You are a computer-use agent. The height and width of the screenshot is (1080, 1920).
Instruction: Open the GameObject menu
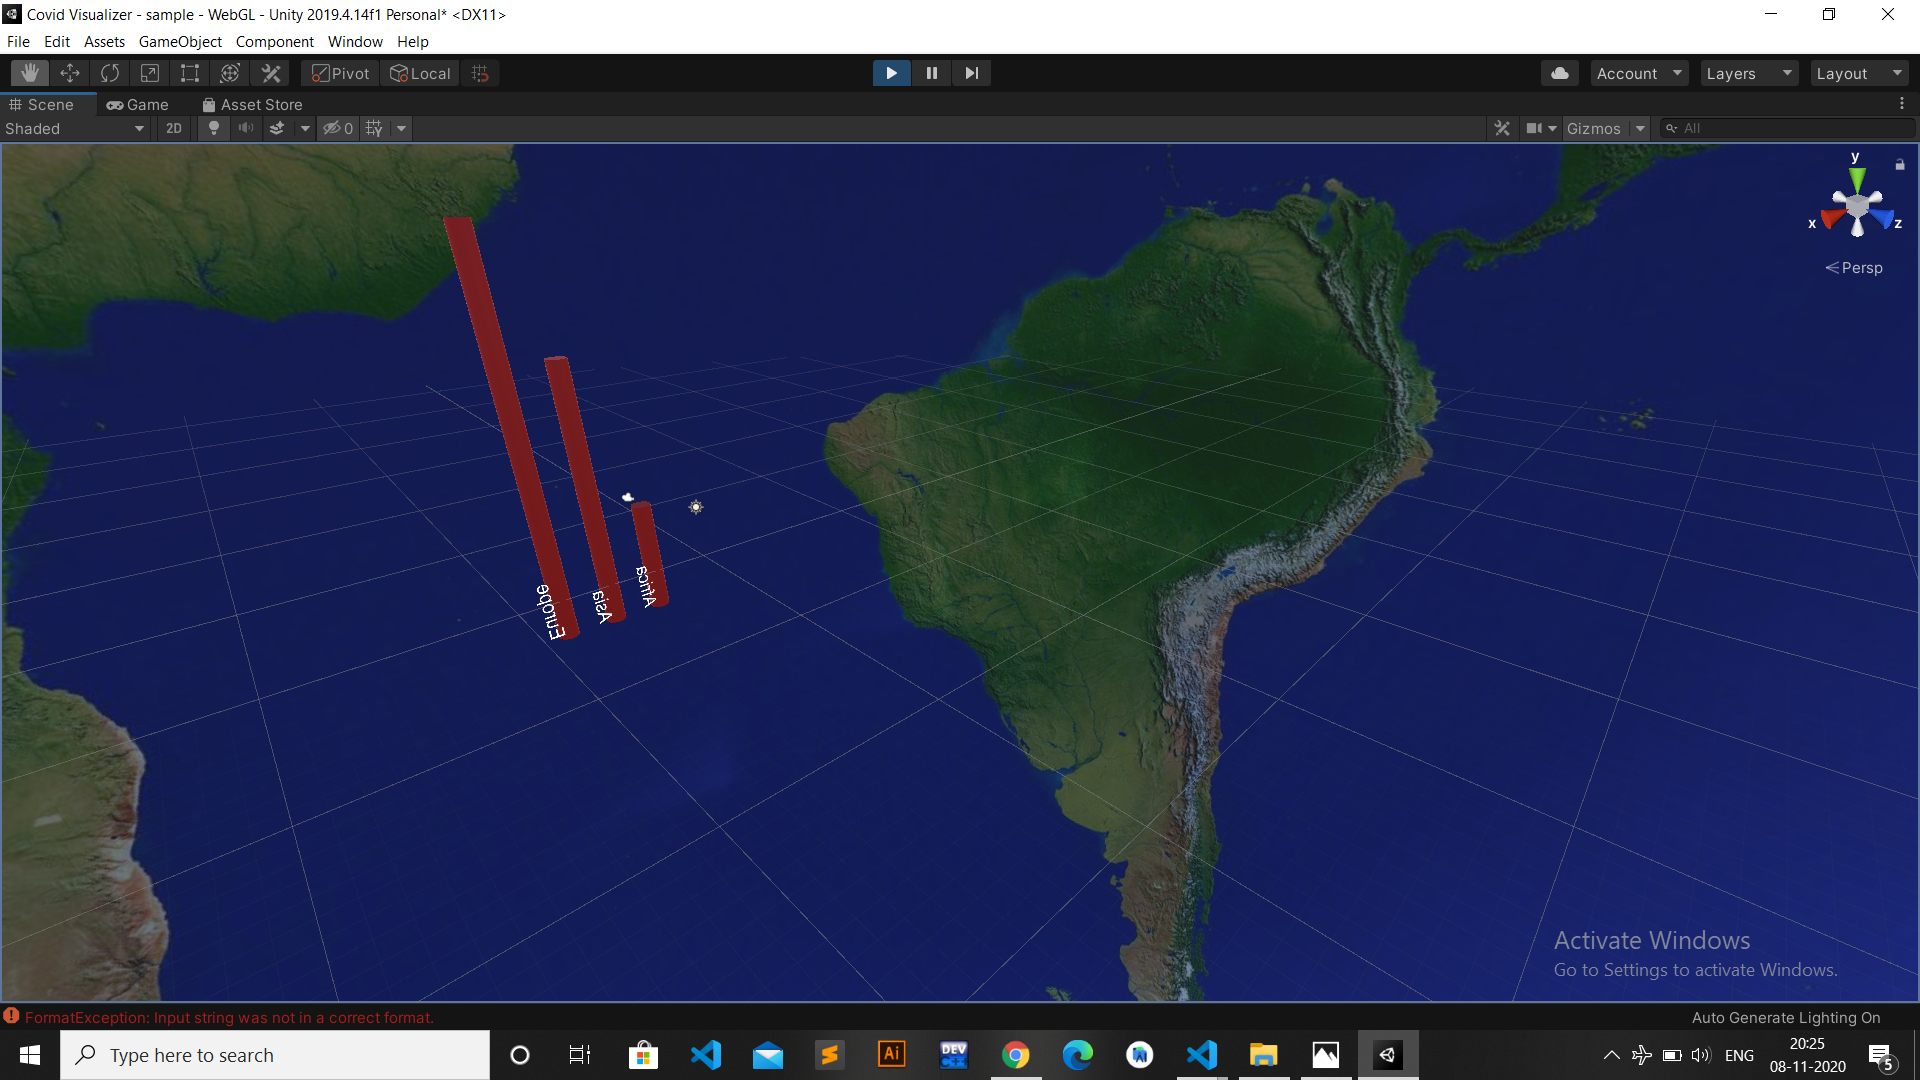(180, 41)
